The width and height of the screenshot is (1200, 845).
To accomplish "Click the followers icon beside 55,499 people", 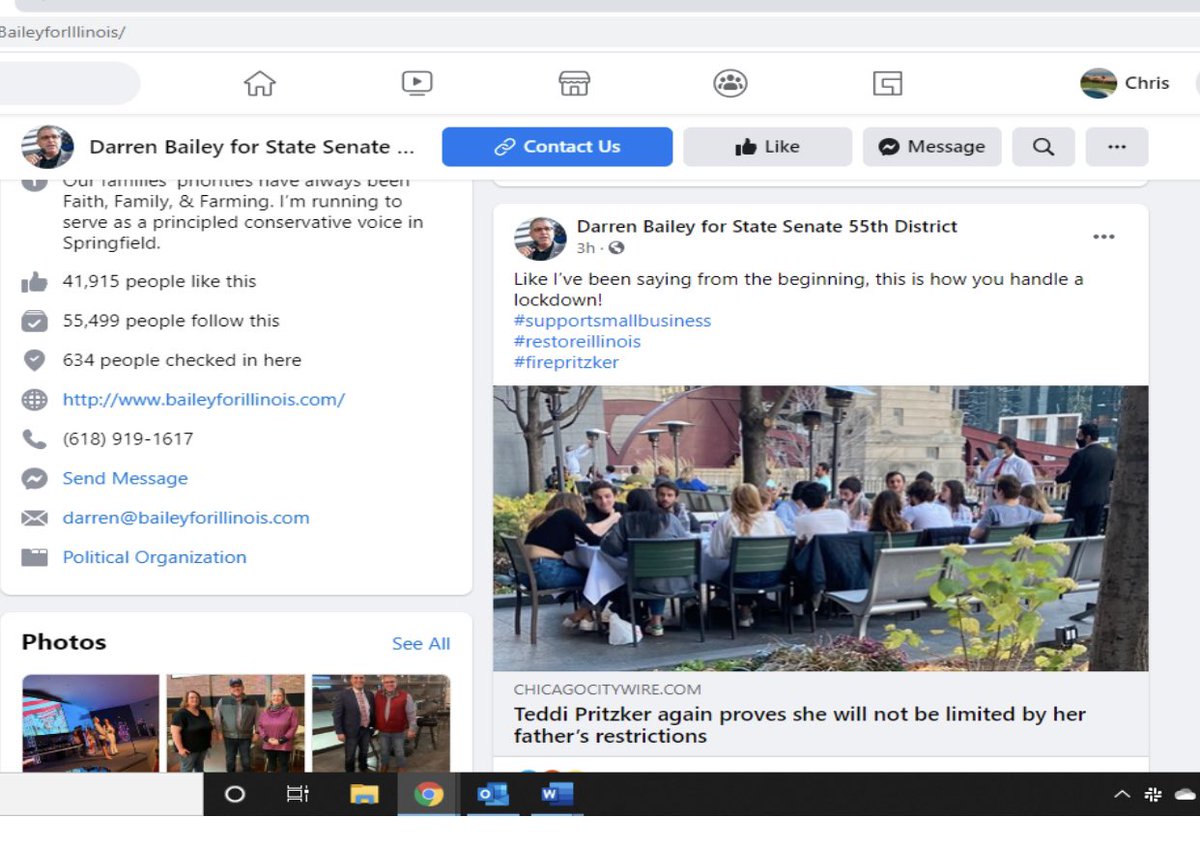I will (34, 321).
